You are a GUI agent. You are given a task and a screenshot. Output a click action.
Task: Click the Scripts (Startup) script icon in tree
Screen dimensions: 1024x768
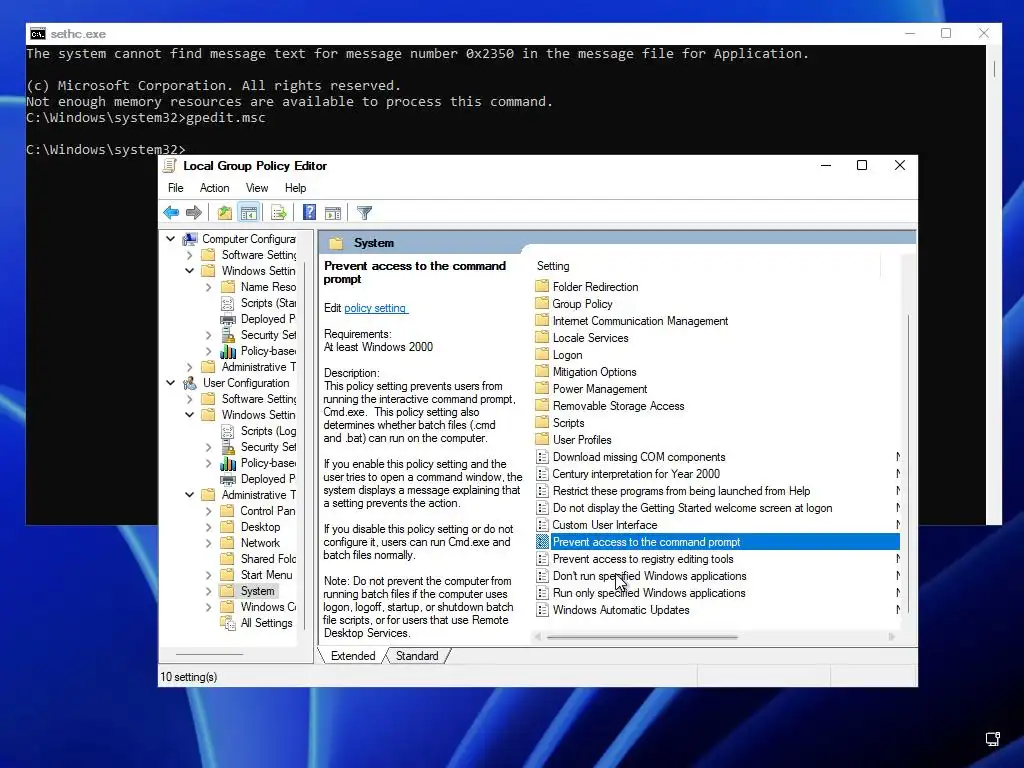227,303
